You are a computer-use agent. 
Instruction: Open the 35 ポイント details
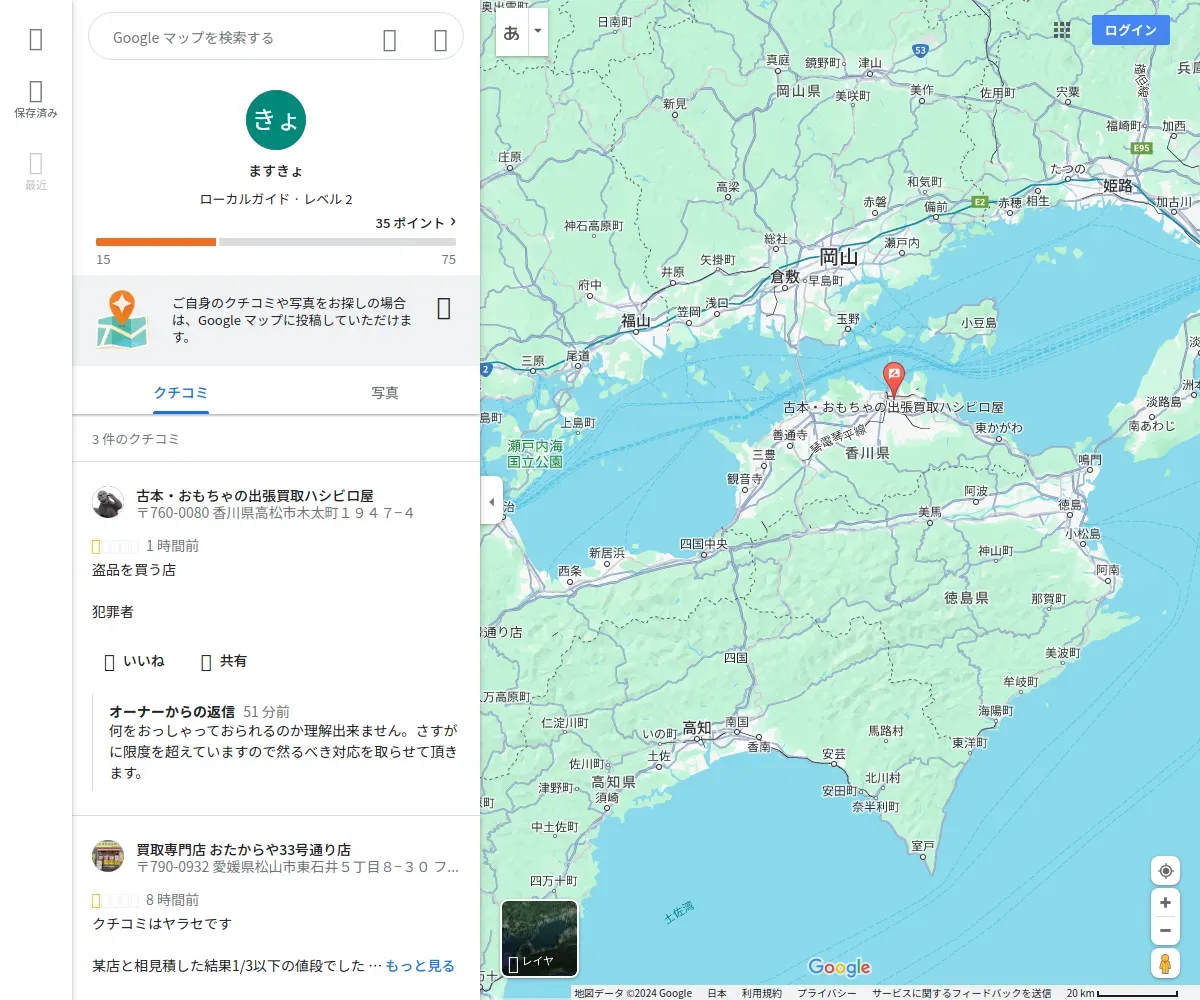(416, 223)
